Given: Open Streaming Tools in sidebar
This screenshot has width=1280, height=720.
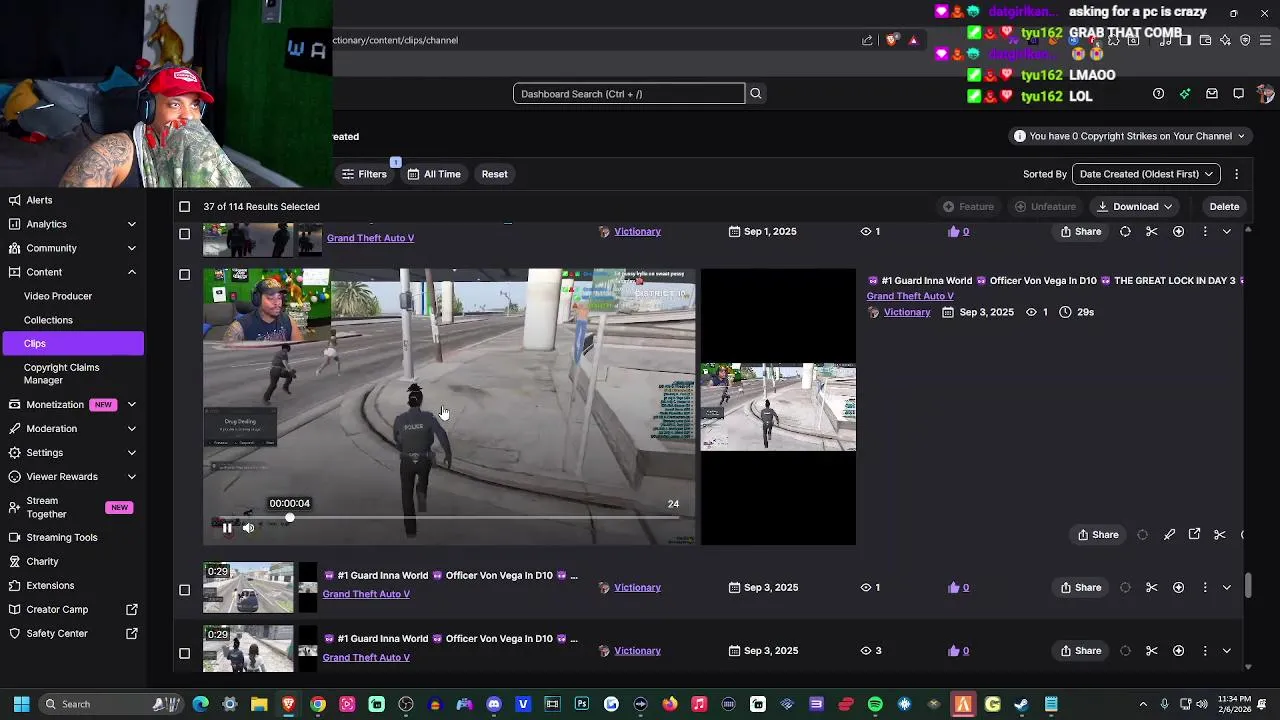Looking at the screenshot, I should (62, 538).
